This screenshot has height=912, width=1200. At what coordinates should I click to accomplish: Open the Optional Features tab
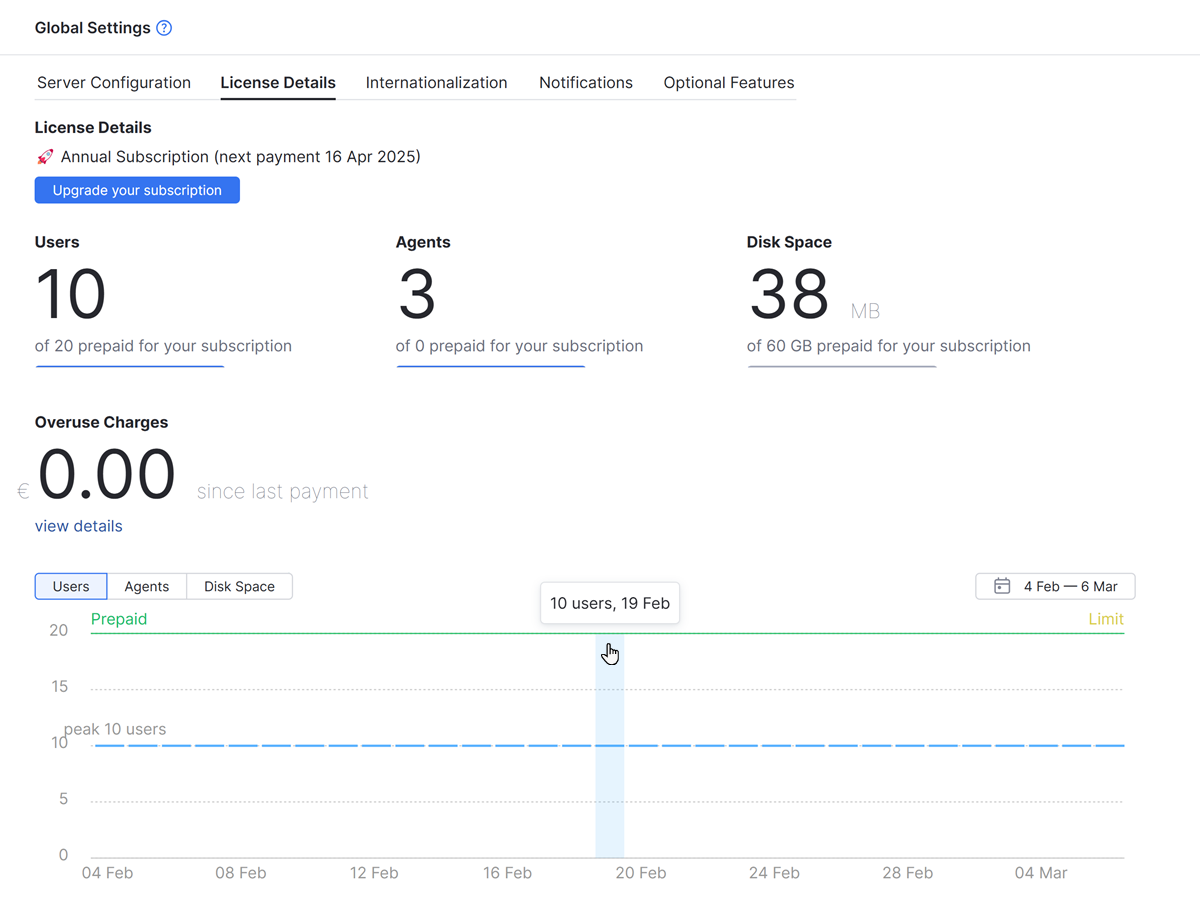pos(728,83)
